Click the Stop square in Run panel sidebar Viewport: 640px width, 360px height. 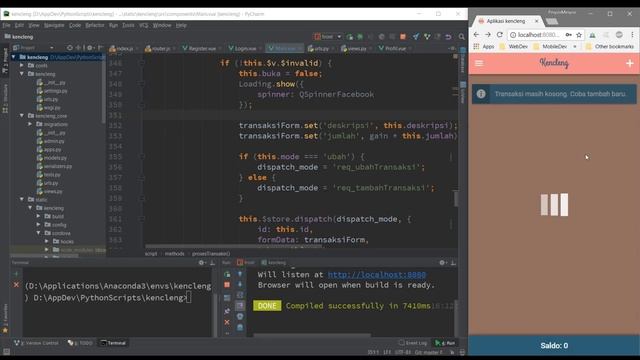pos(227,285)
